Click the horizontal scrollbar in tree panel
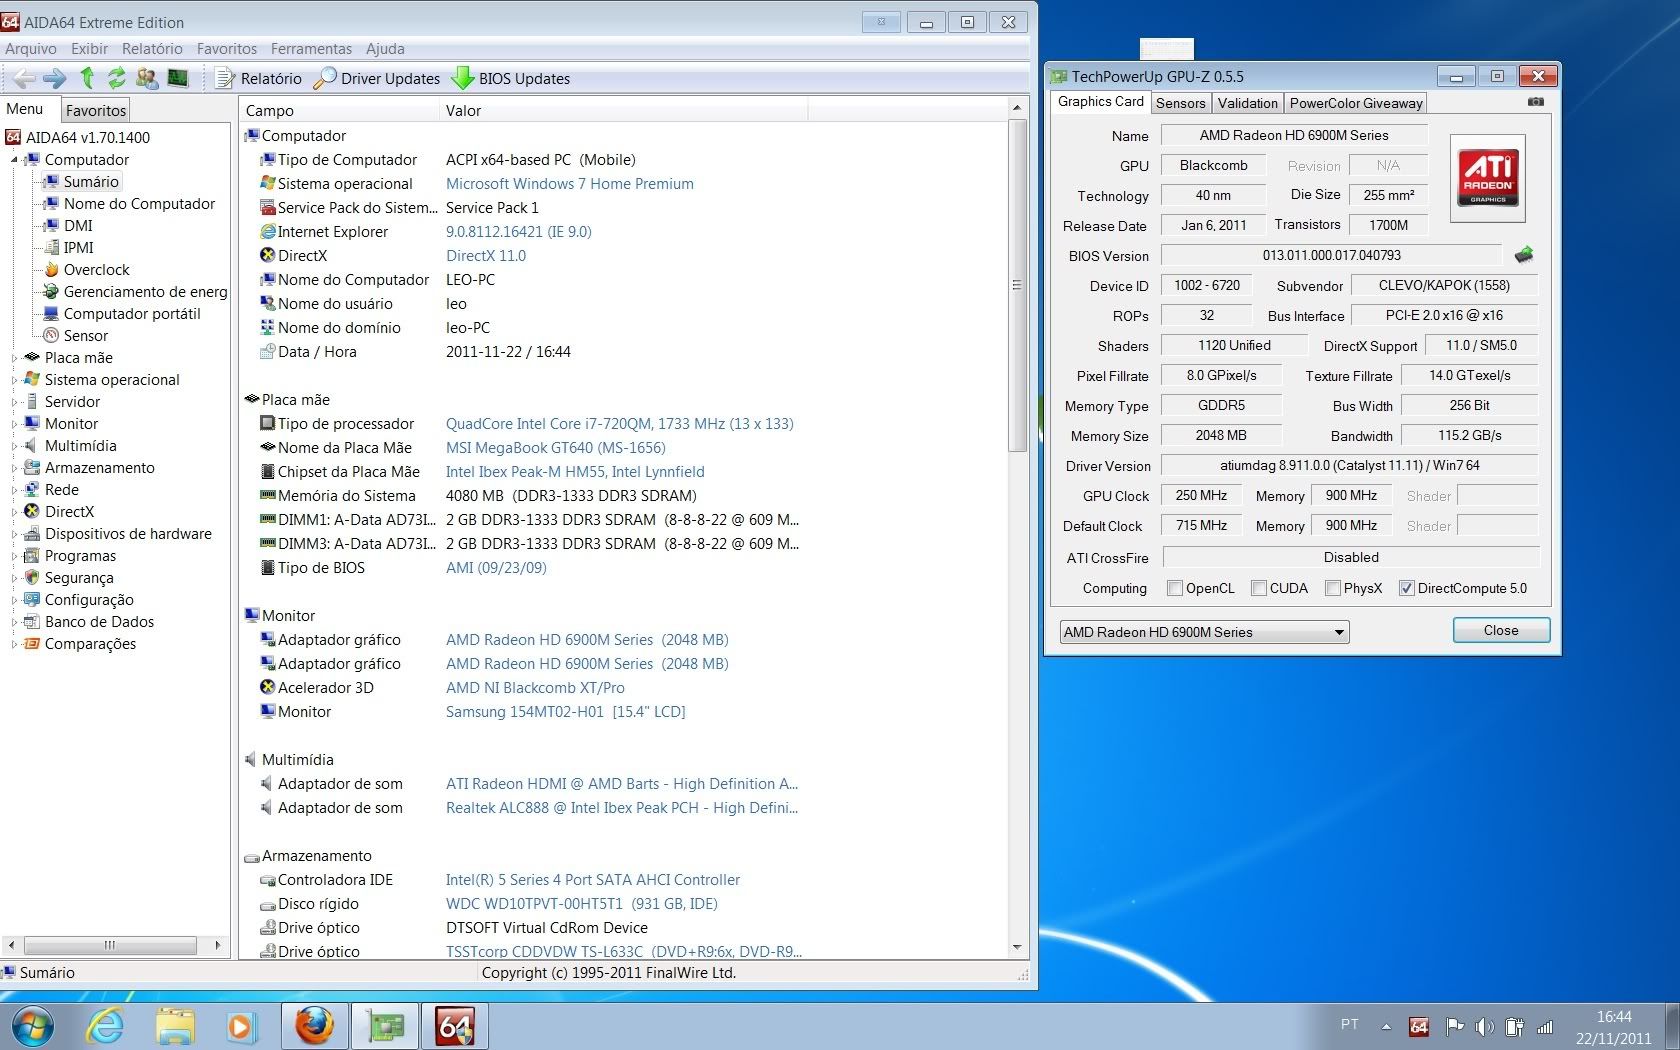Image resolution: width=1680 pixels, height=1050 pixels. [x=110, y=945]
